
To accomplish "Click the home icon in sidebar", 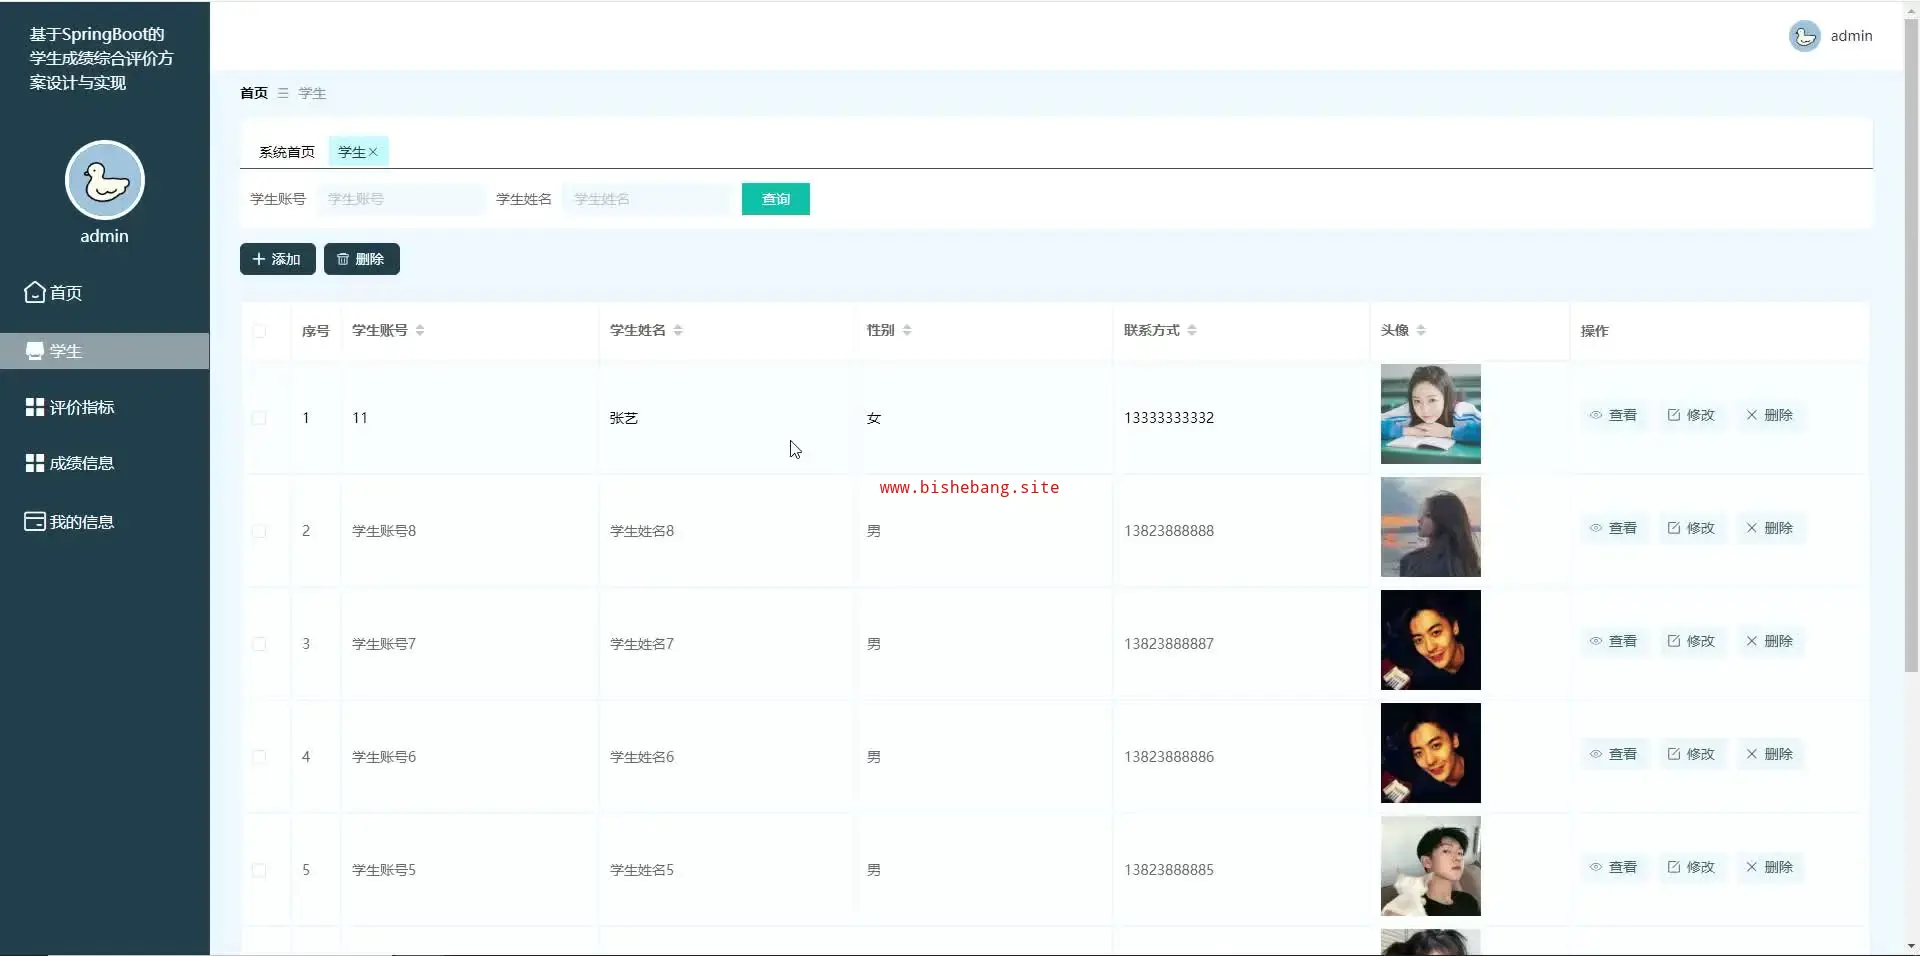I will [35, 292].
